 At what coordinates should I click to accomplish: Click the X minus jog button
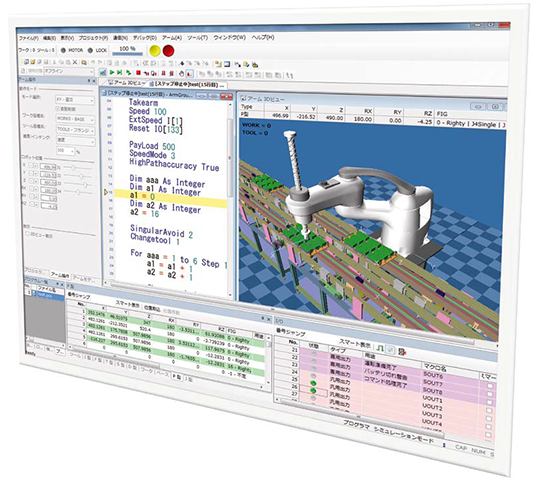(30, 166)
